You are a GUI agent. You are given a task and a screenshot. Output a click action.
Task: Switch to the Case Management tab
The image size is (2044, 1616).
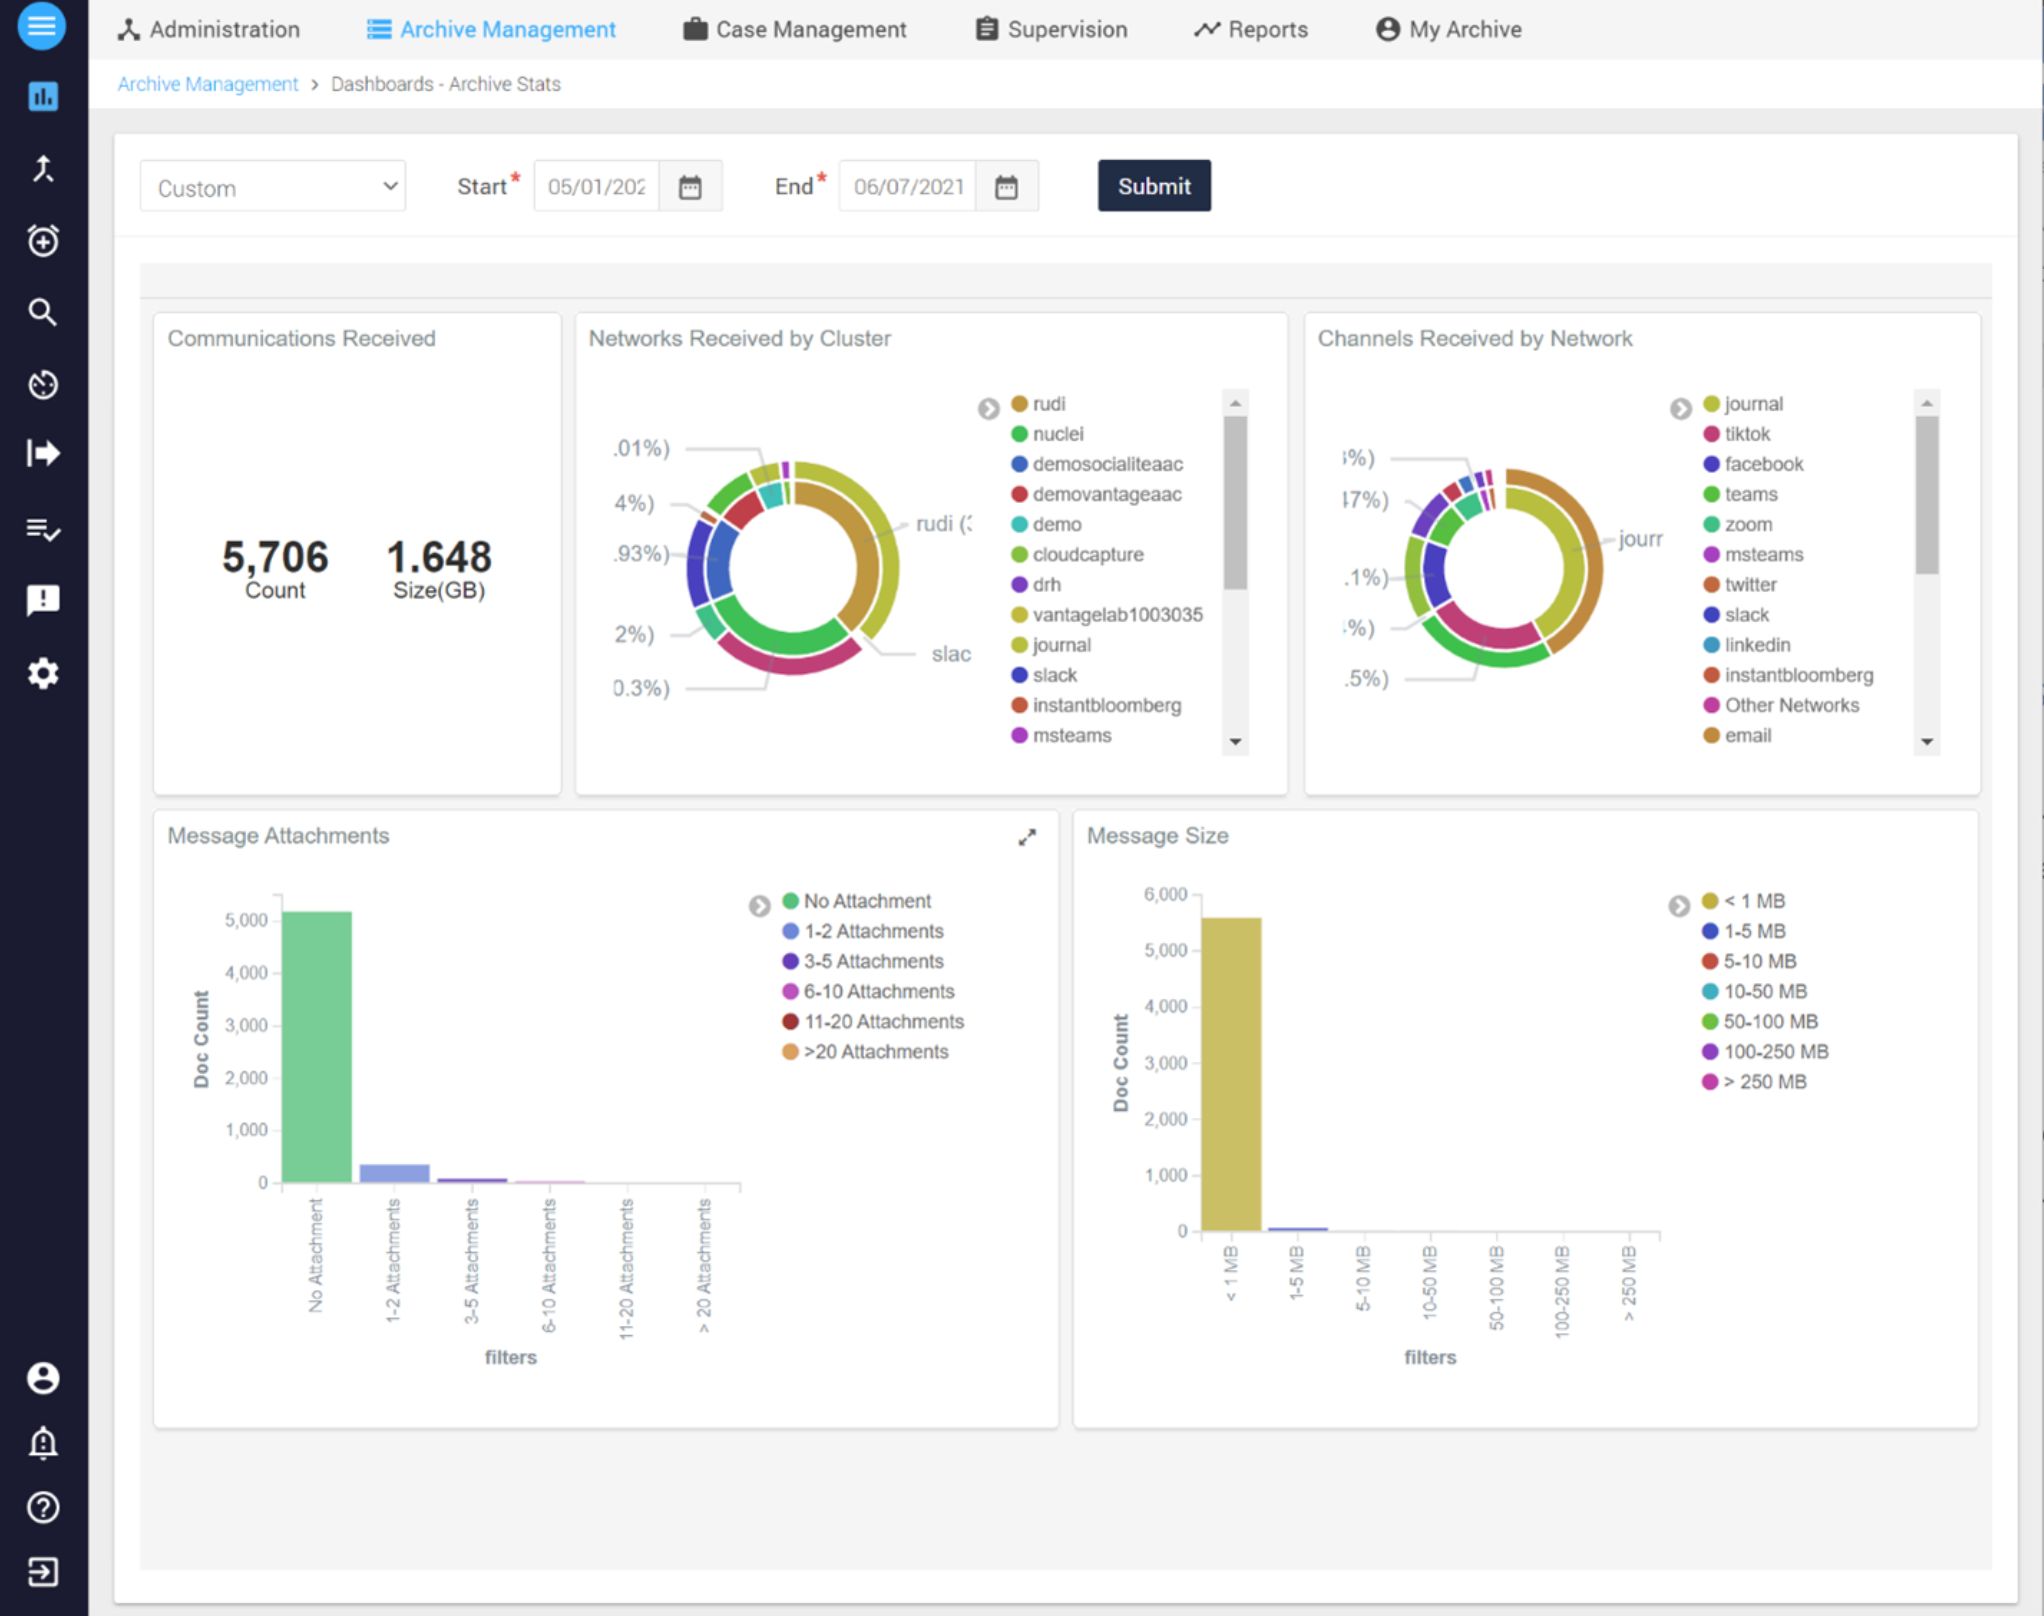796,29
